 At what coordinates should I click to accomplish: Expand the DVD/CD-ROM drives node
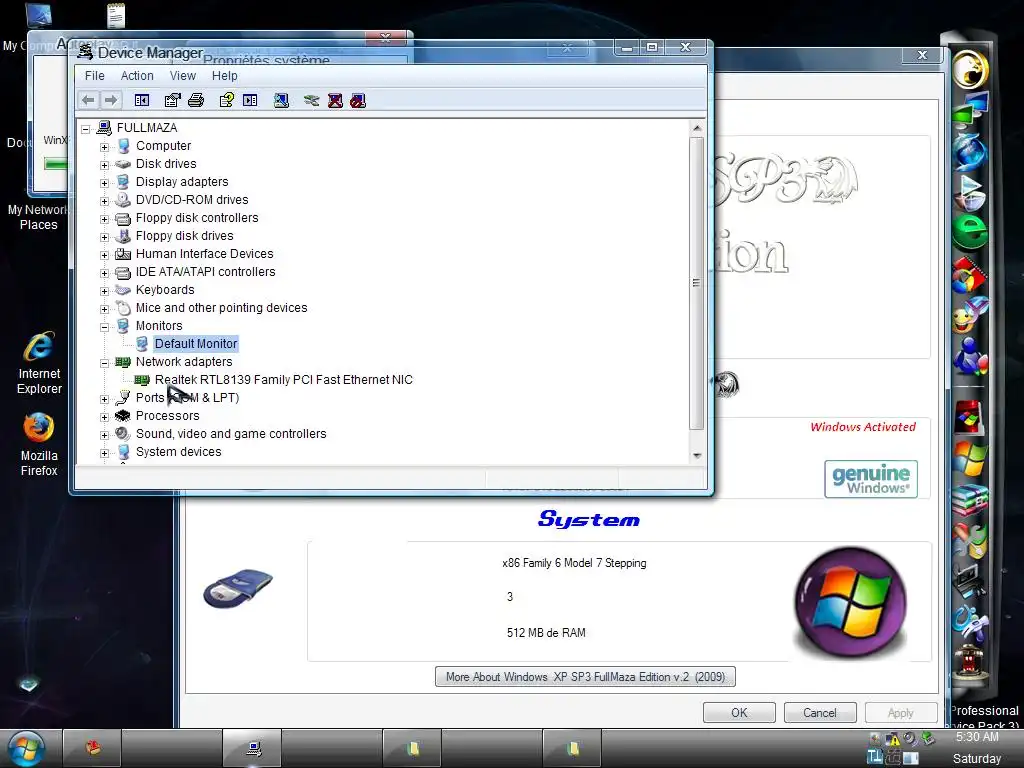[x=104, y=201]
